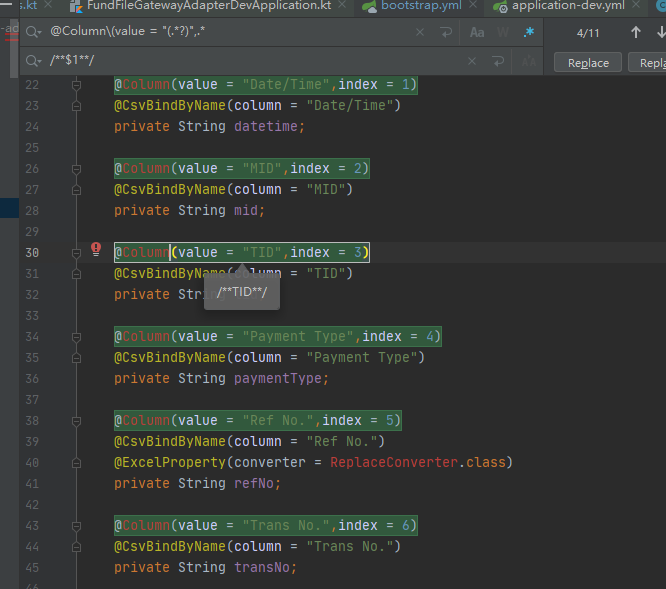
Task: Click field name transNo on line 45
Action: point(262,567)
